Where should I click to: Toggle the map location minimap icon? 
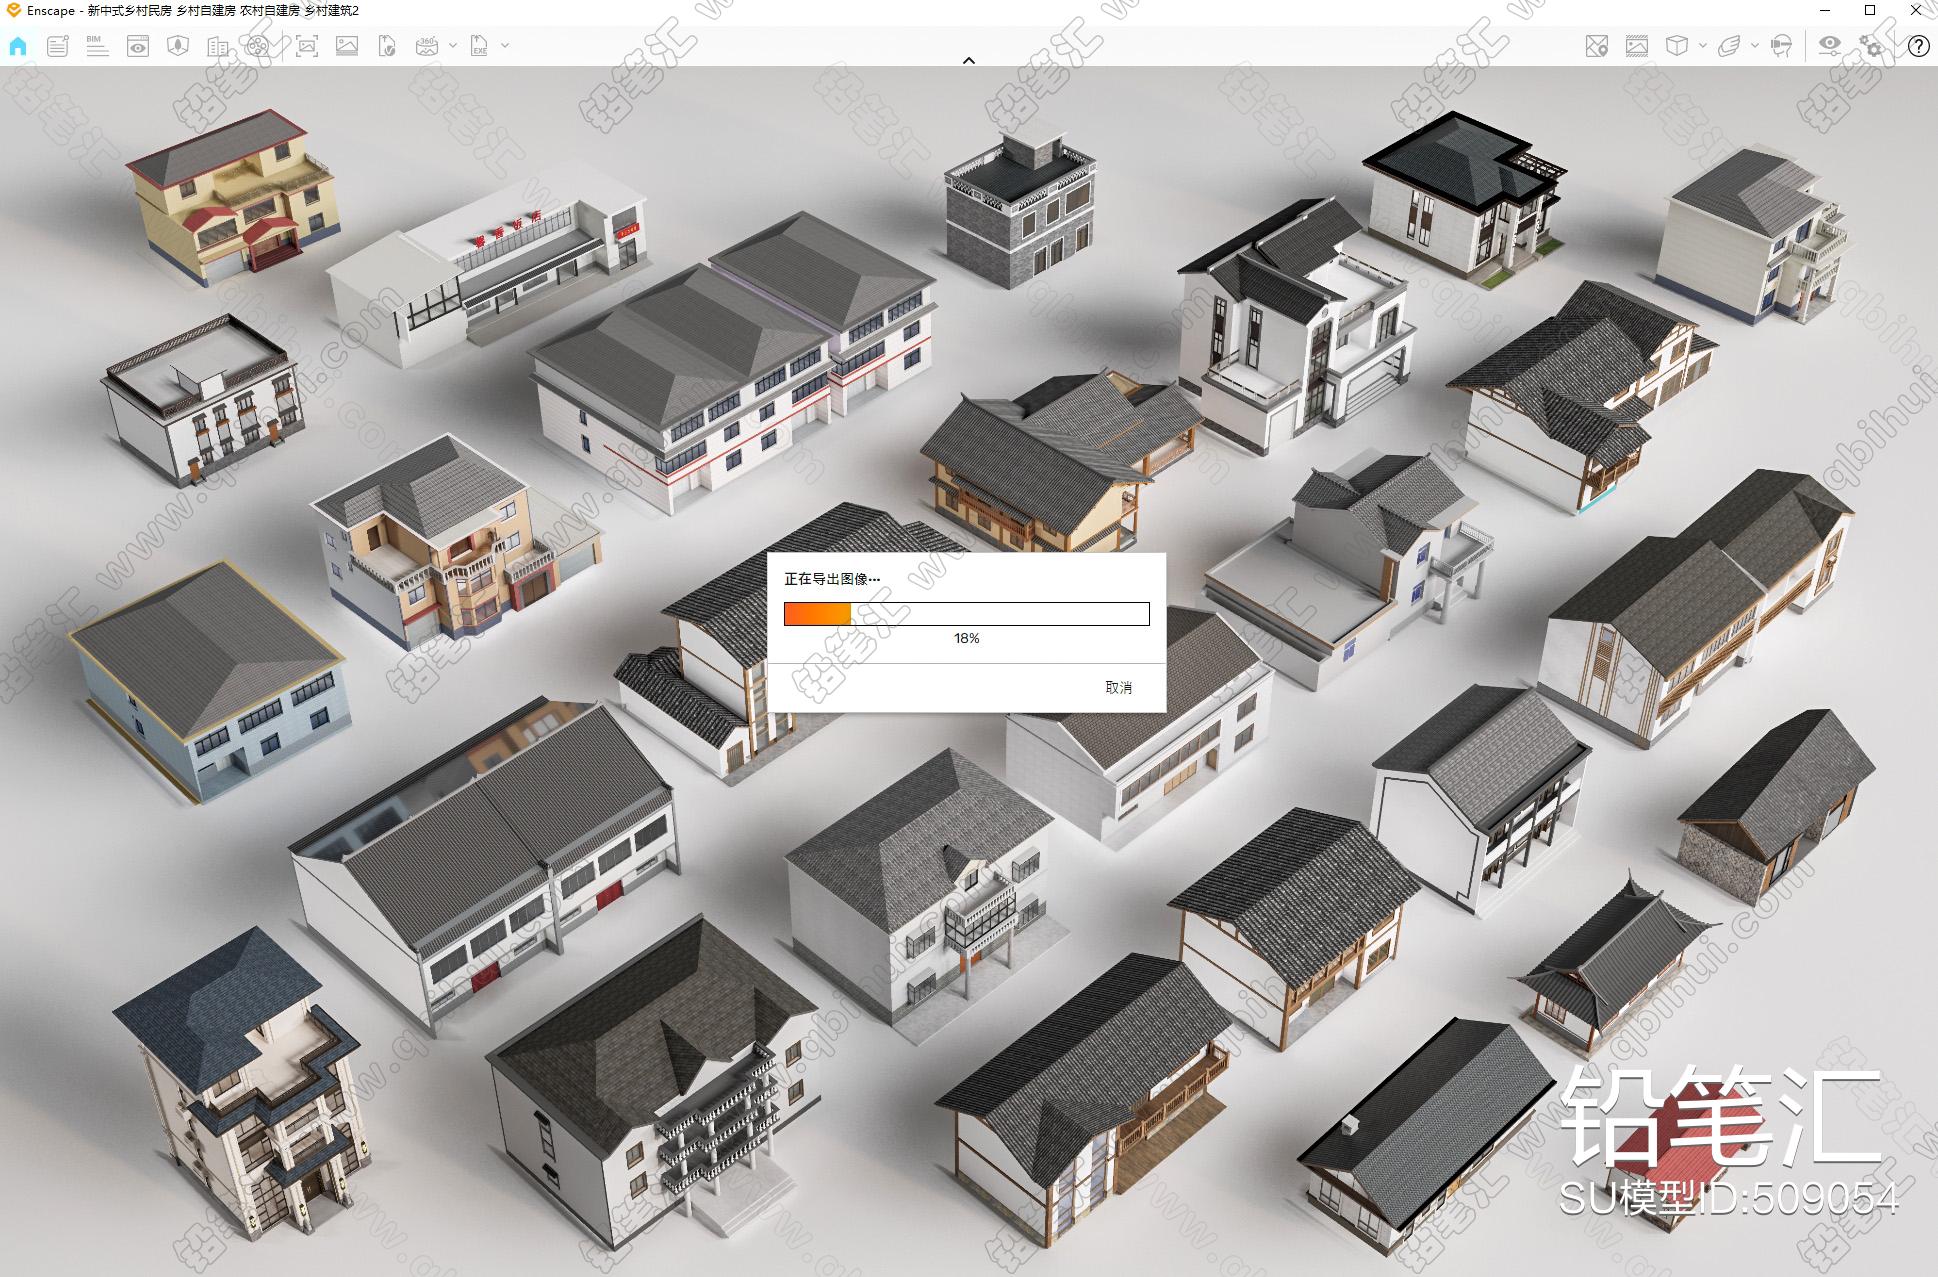coord(1597,46)
